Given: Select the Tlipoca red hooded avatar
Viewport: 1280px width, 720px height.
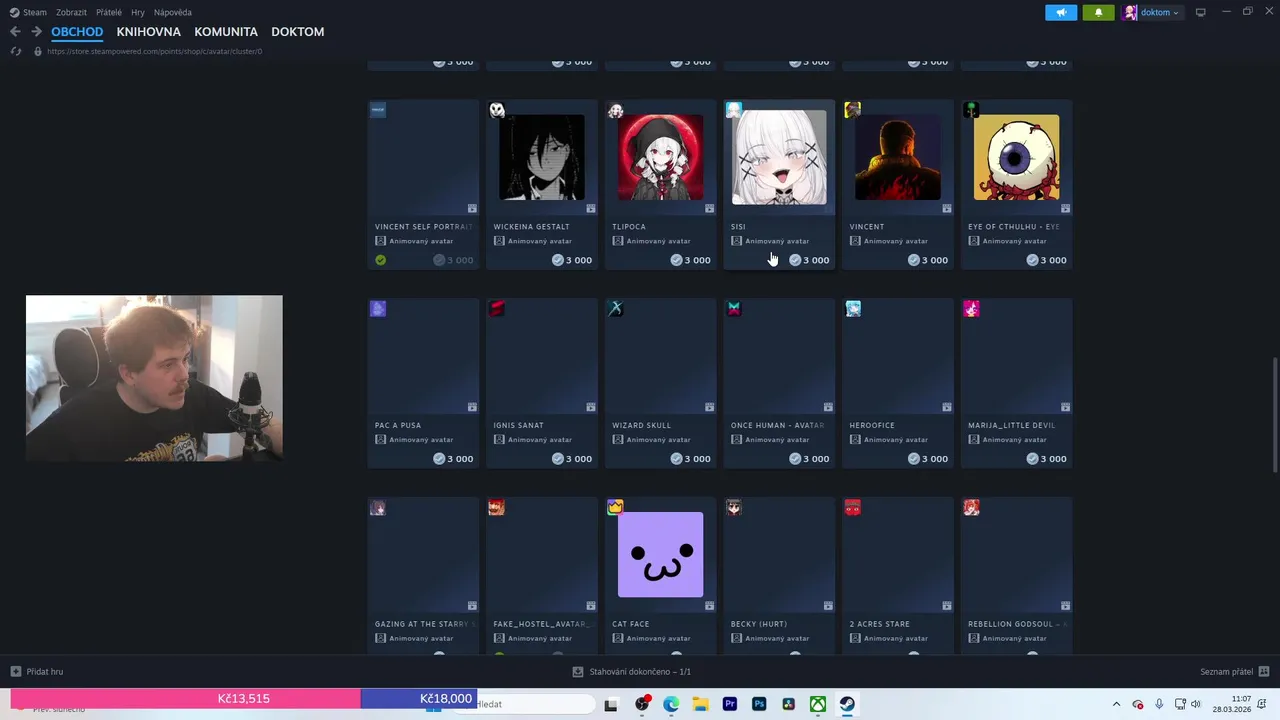Looking at the screenshot, I should pyautogui.click(x=660, y=157).
